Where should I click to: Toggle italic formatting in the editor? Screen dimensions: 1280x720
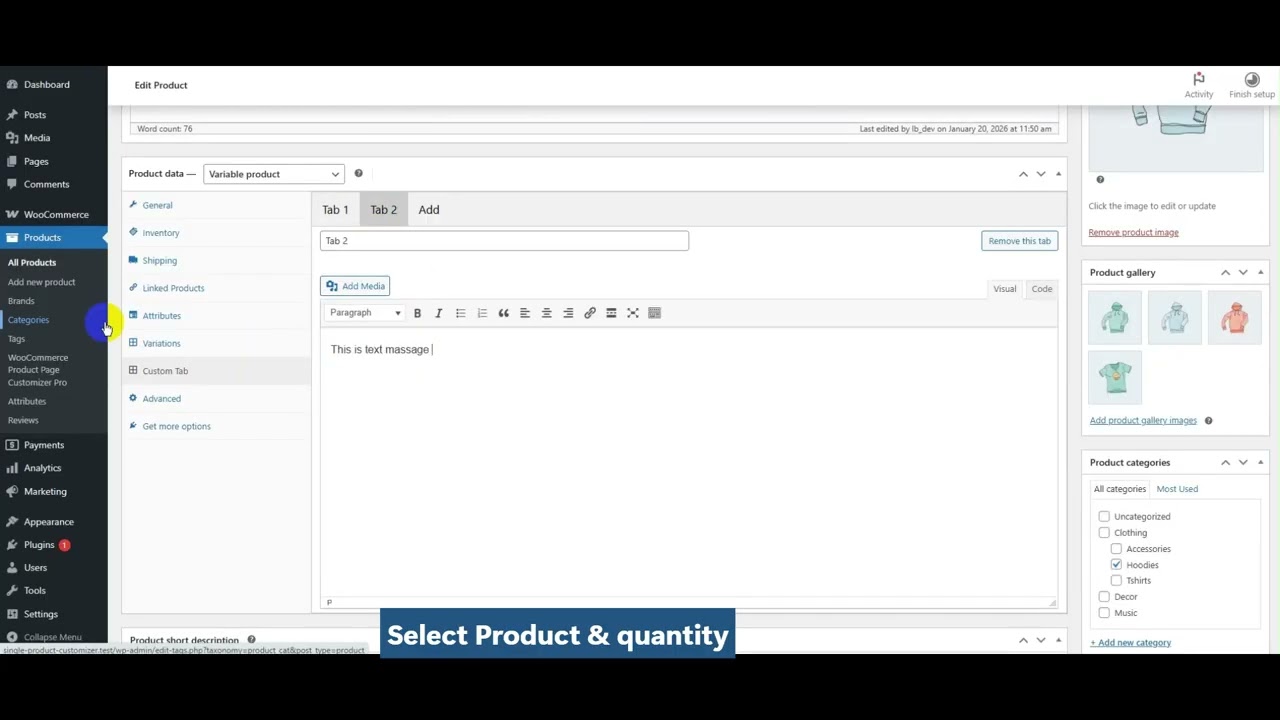(x=438, y=313)
